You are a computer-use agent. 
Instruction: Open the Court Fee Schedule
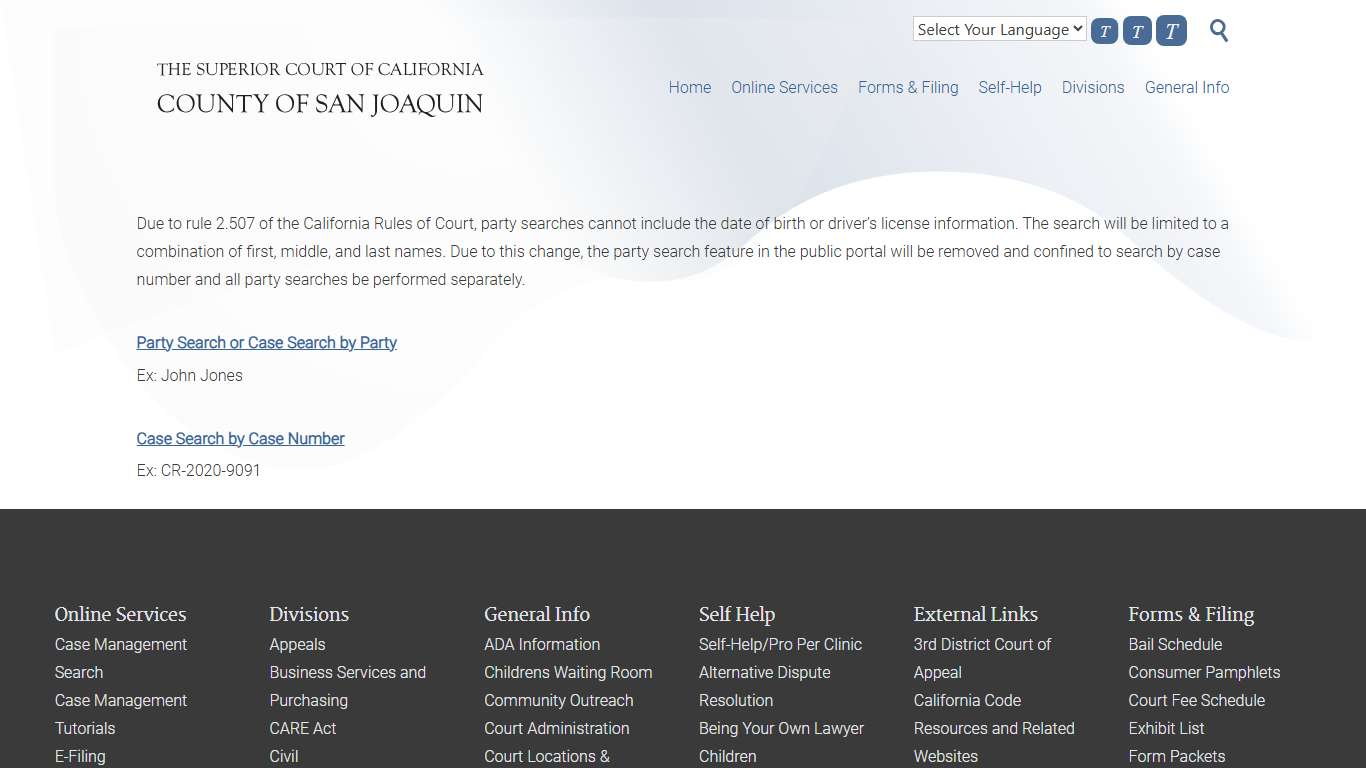[x=1196, y=700]
